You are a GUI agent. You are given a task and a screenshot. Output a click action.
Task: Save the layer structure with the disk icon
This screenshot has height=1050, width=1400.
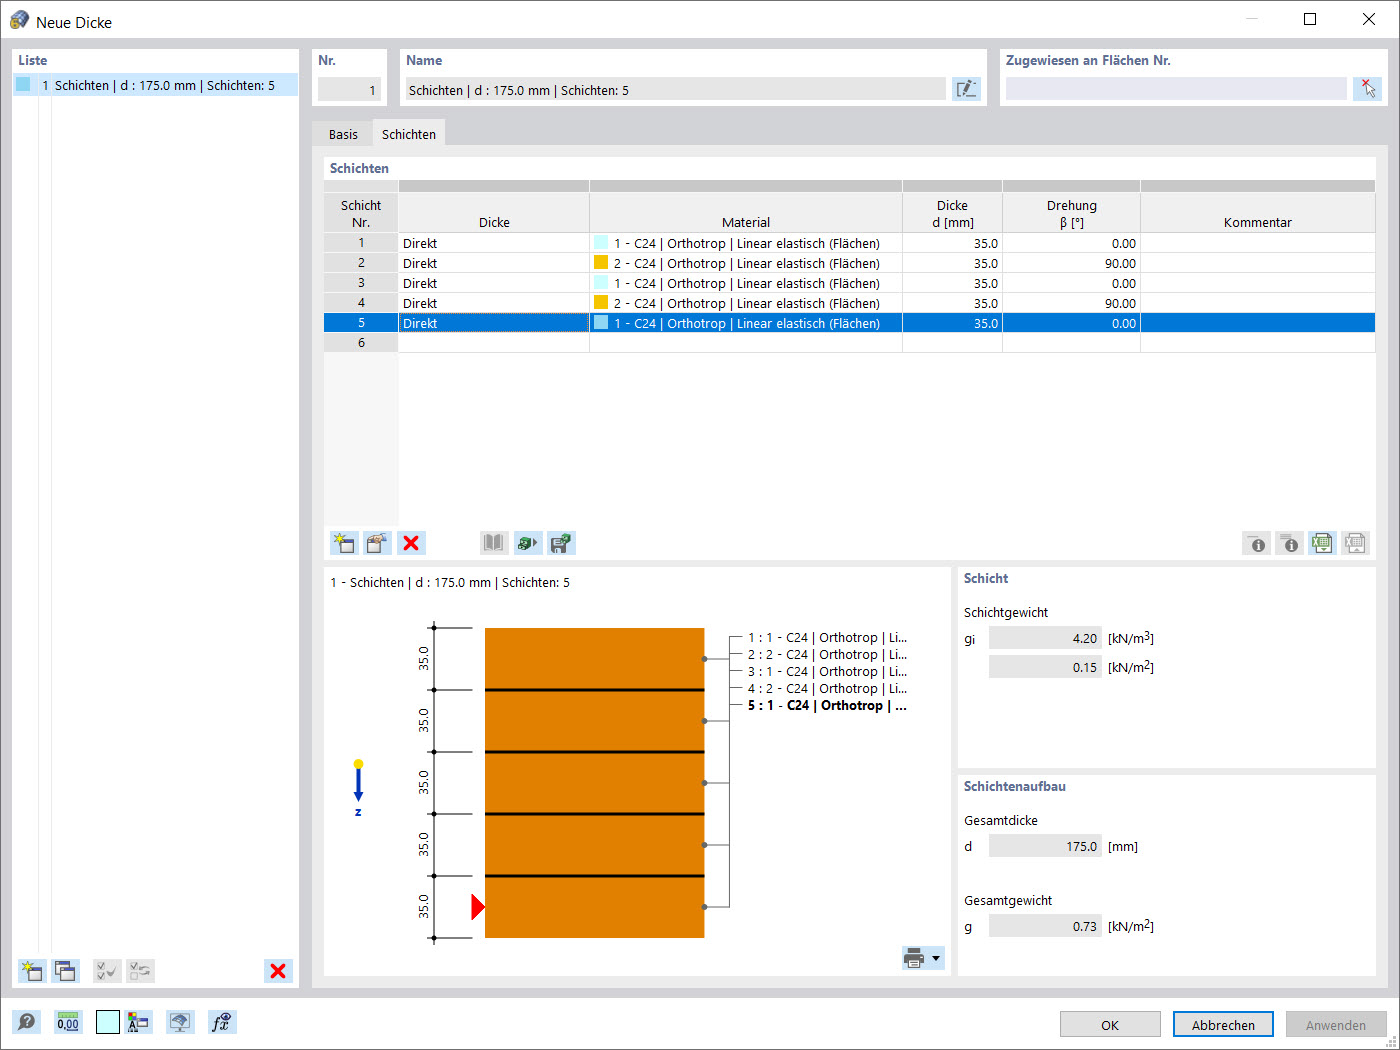561,543
